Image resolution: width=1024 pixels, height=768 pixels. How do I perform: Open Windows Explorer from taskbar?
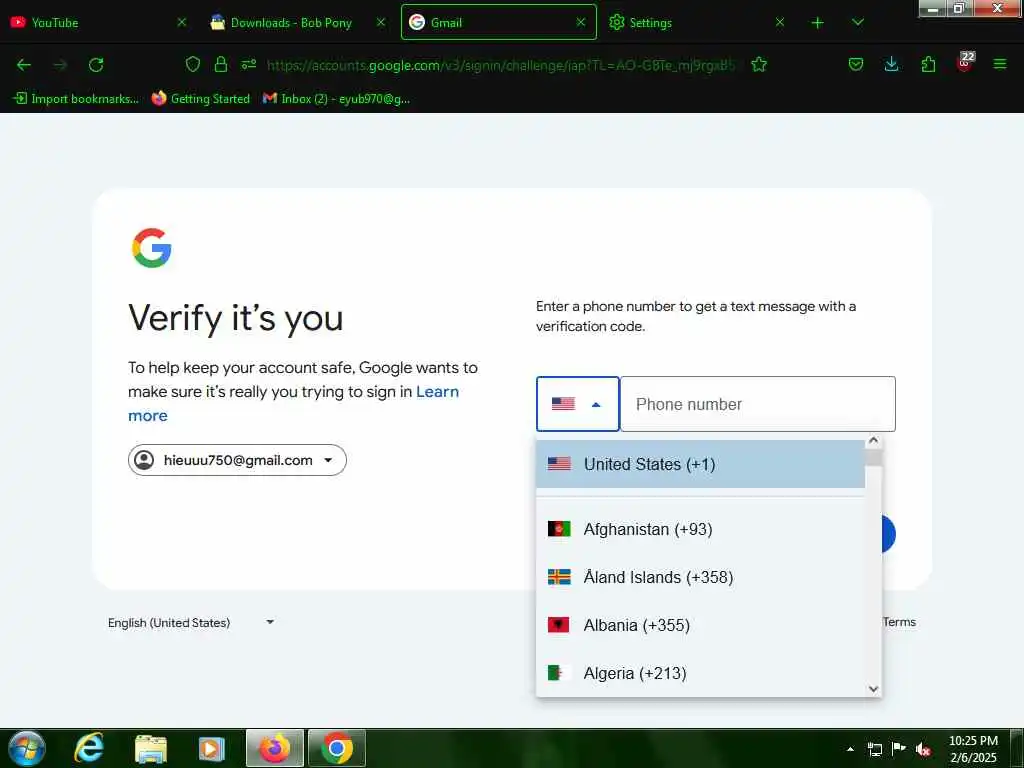[x=150, y=748]
